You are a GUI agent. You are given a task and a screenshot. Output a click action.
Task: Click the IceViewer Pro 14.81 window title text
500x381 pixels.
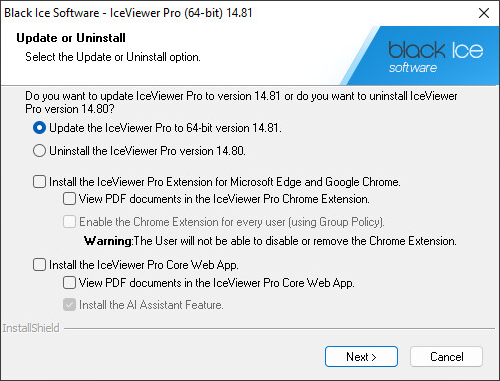(128, 13)
